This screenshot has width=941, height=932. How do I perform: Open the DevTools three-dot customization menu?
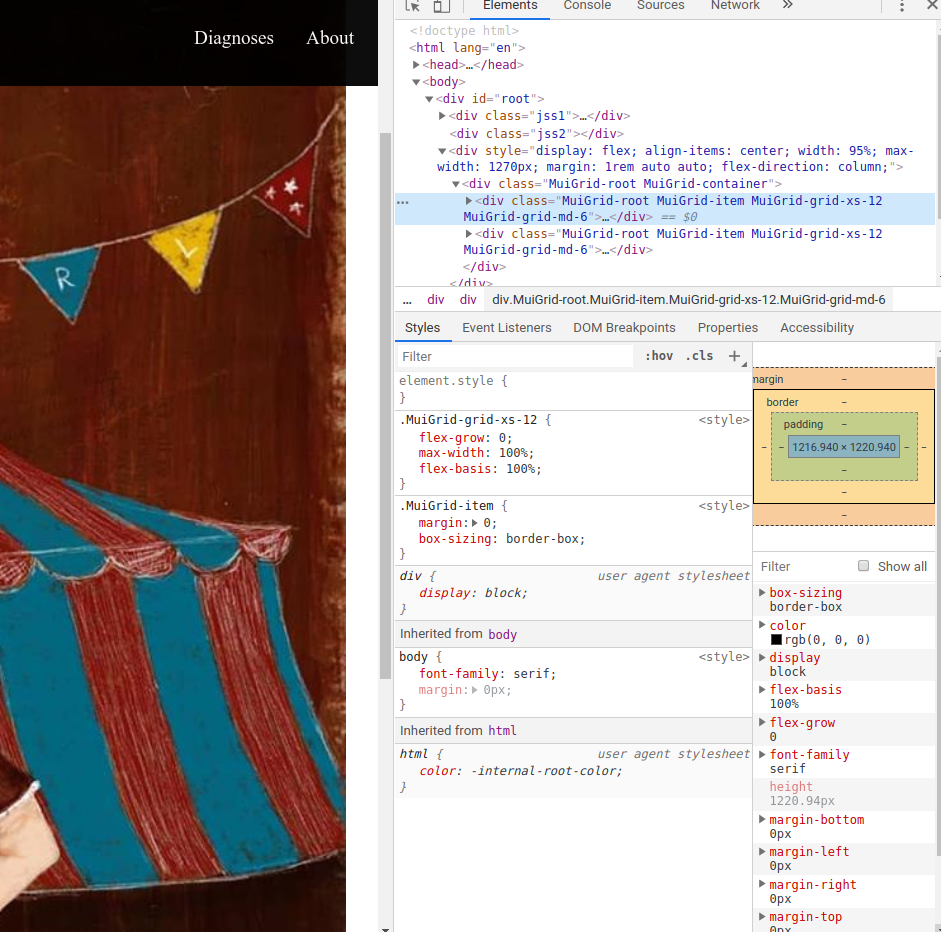(902, 7)
